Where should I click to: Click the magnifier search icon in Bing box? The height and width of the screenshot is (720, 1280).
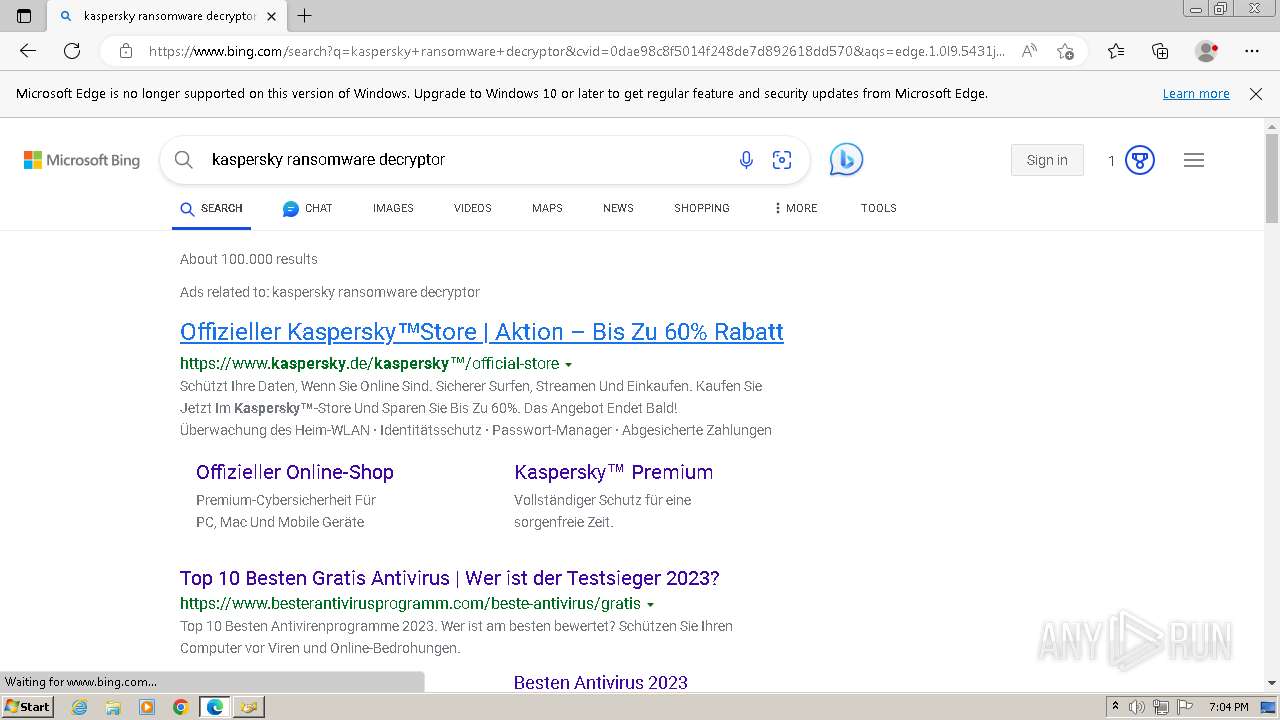tap(183, 160)
